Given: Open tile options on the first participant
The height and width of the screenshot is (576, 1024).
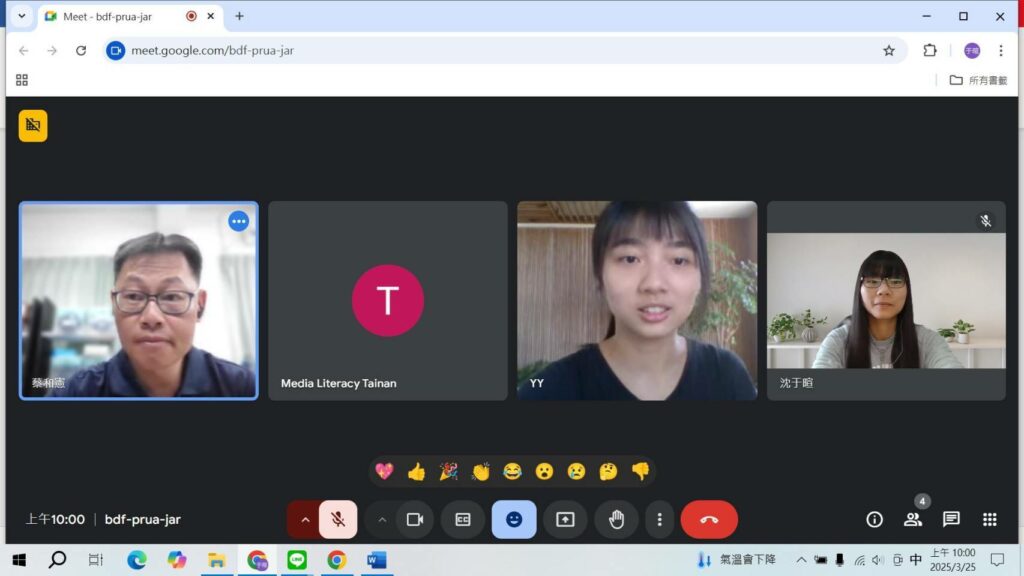Looking at the screenshot, I should [238, 221].
